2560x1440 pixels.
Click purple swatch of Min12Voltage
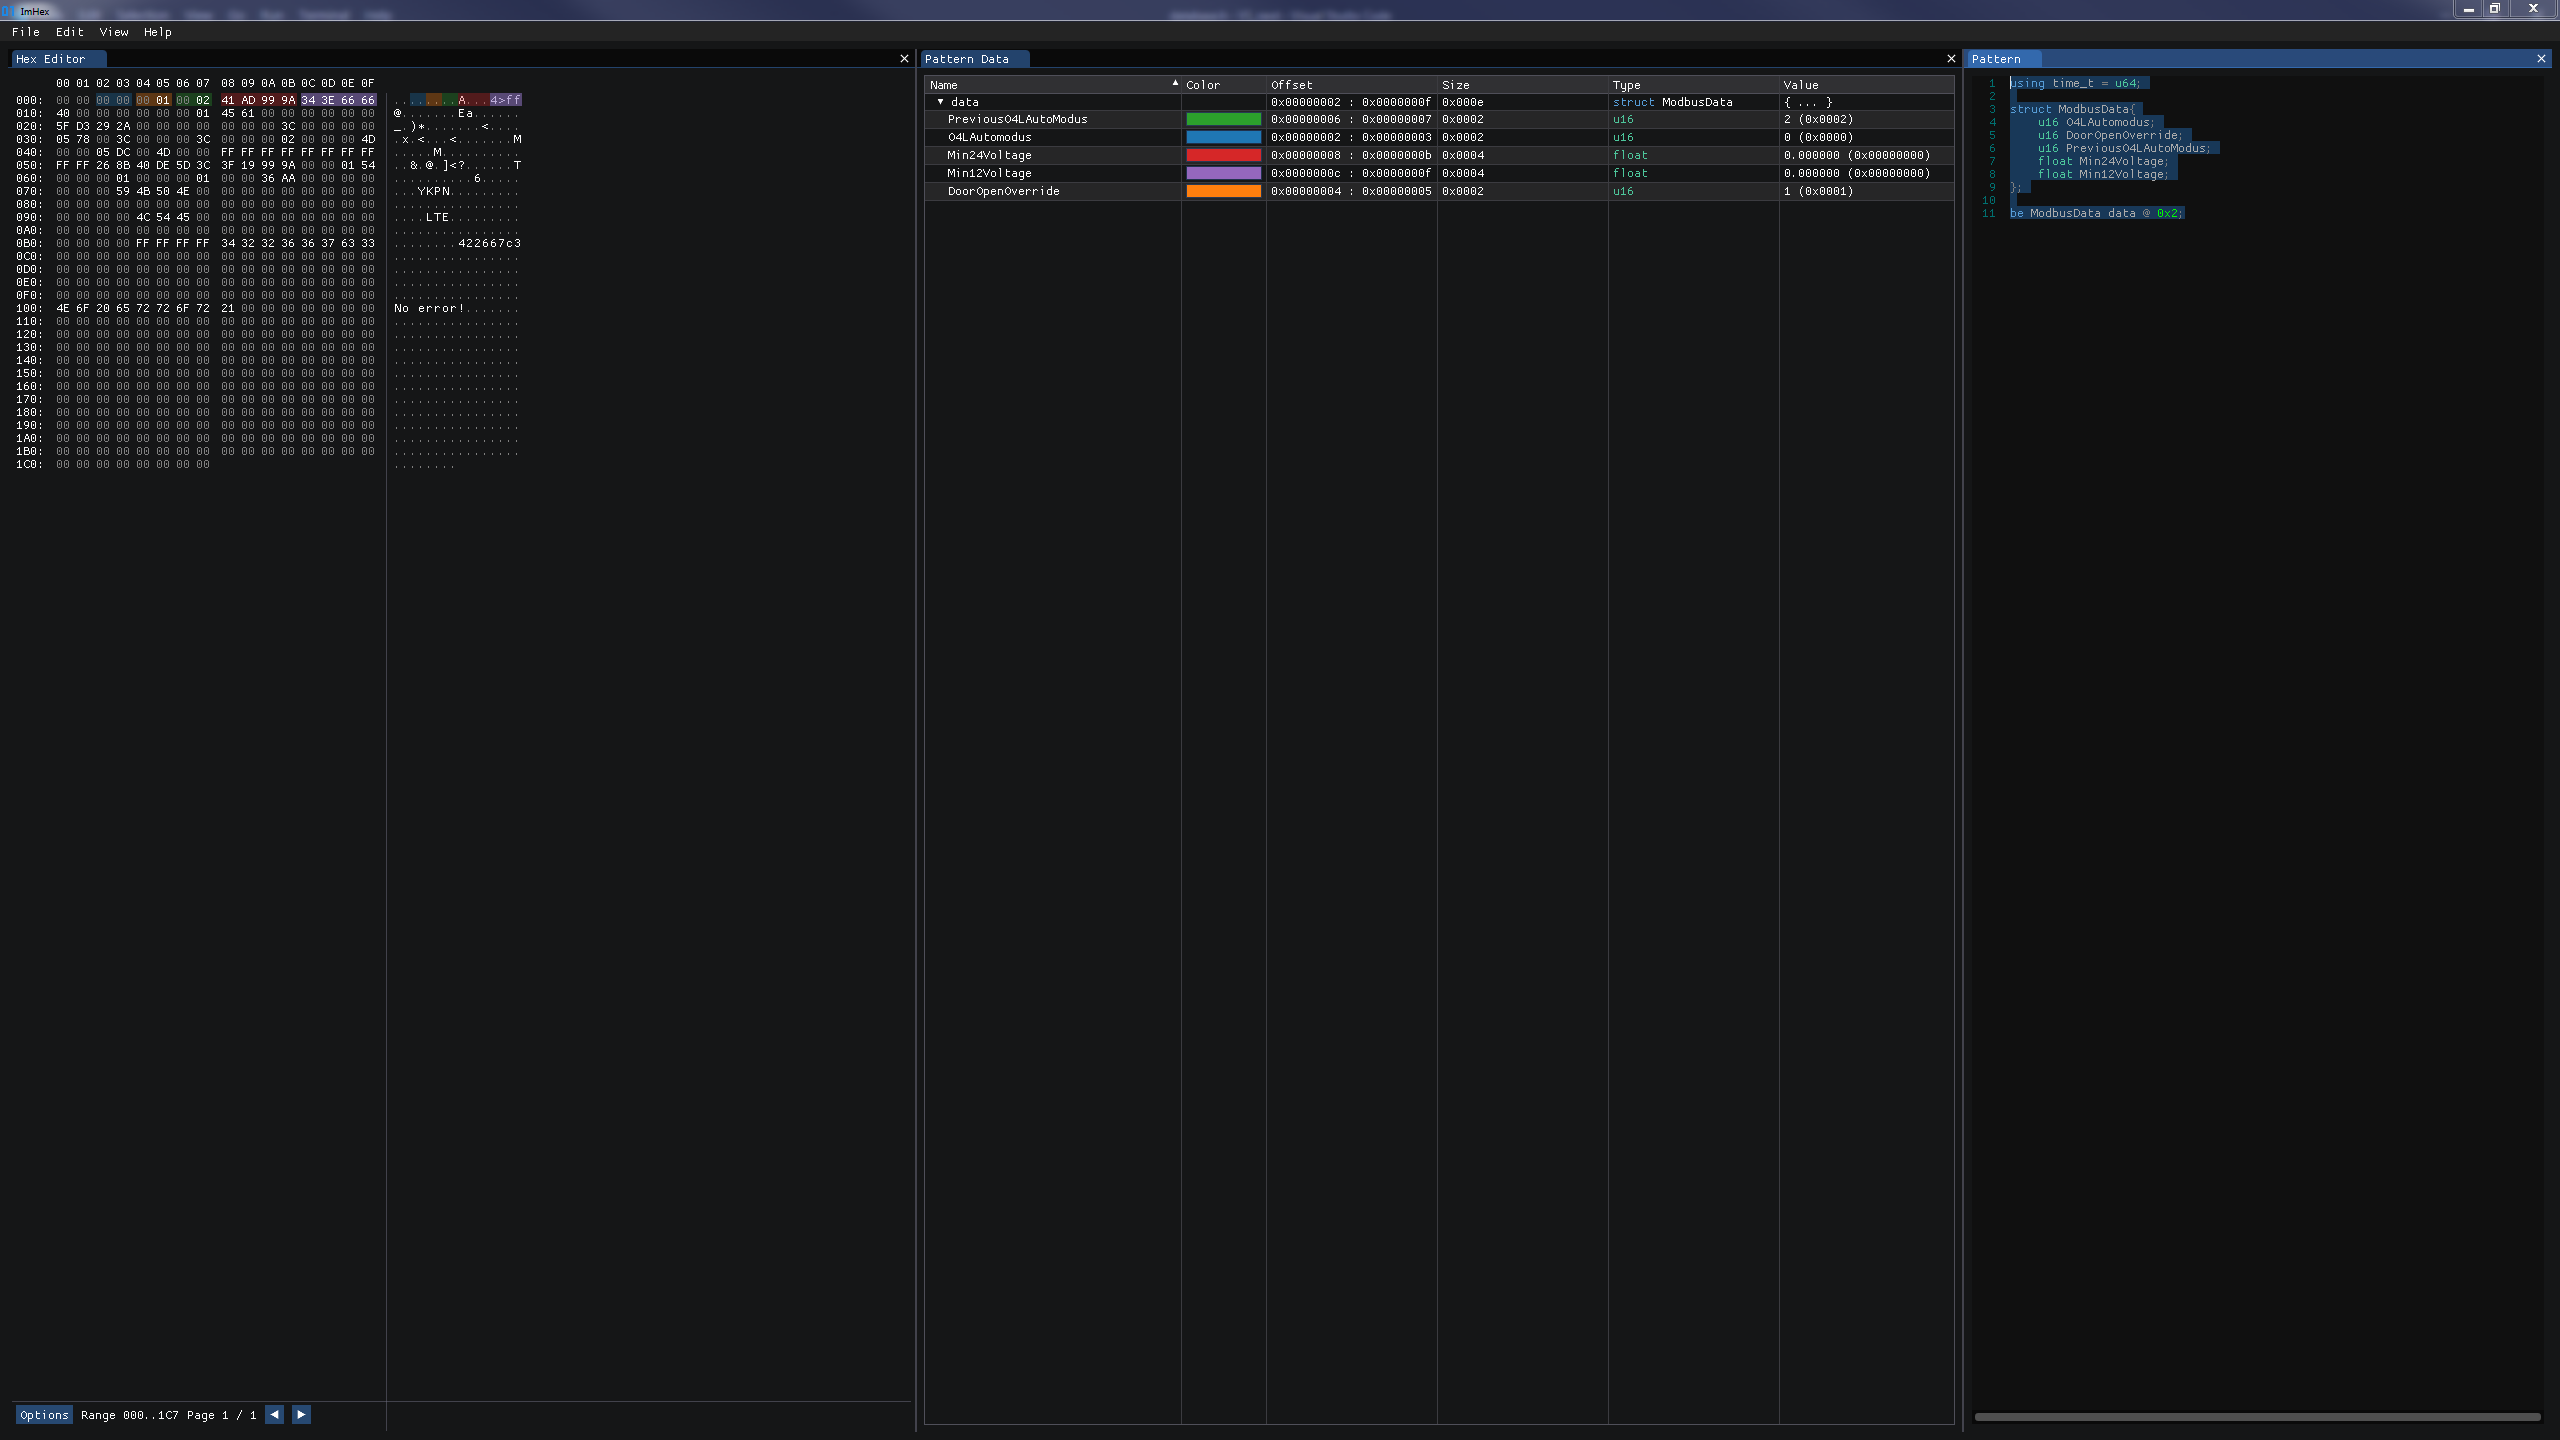click(1223, 173)
